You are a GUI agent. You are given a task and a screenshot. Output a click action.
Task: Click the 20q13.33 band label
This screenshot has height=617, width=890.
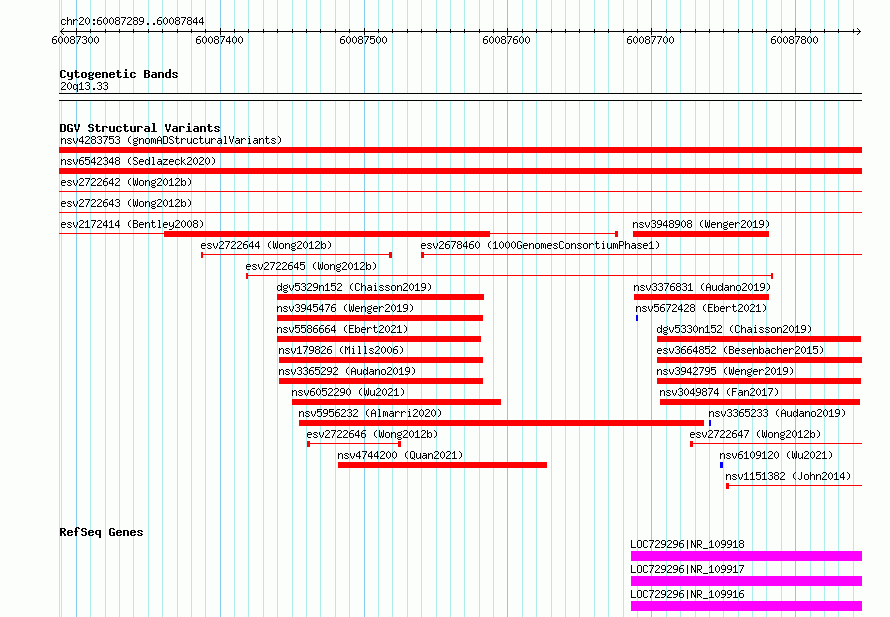tap(84, 86)
